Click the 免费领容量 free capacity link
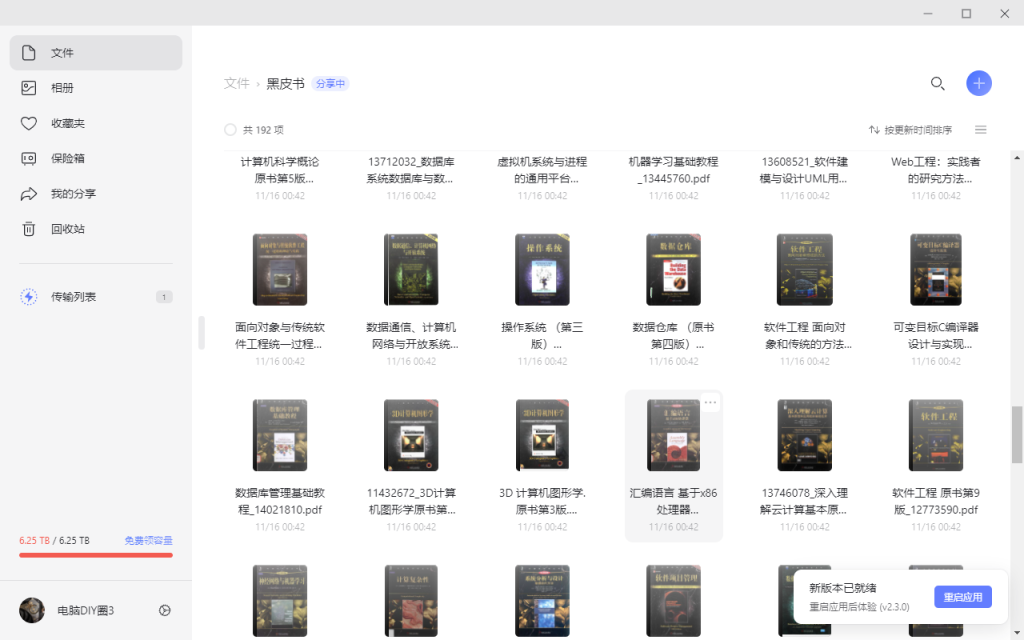 [x=148, y=540]
